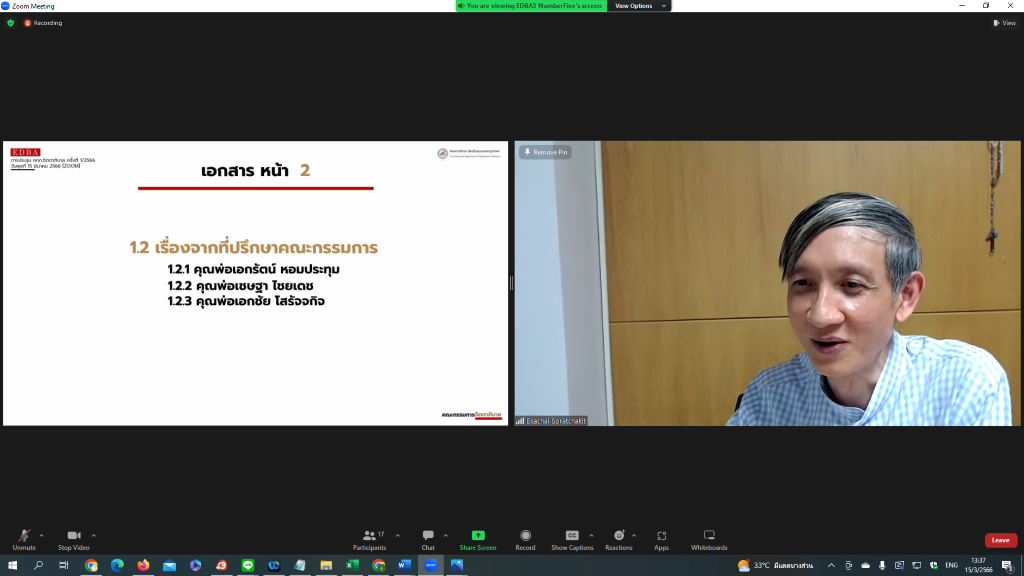This screenshot has width=1024, height=576.
Task: Open video options arrow beside Stop Video
Action: coord(94,536)
